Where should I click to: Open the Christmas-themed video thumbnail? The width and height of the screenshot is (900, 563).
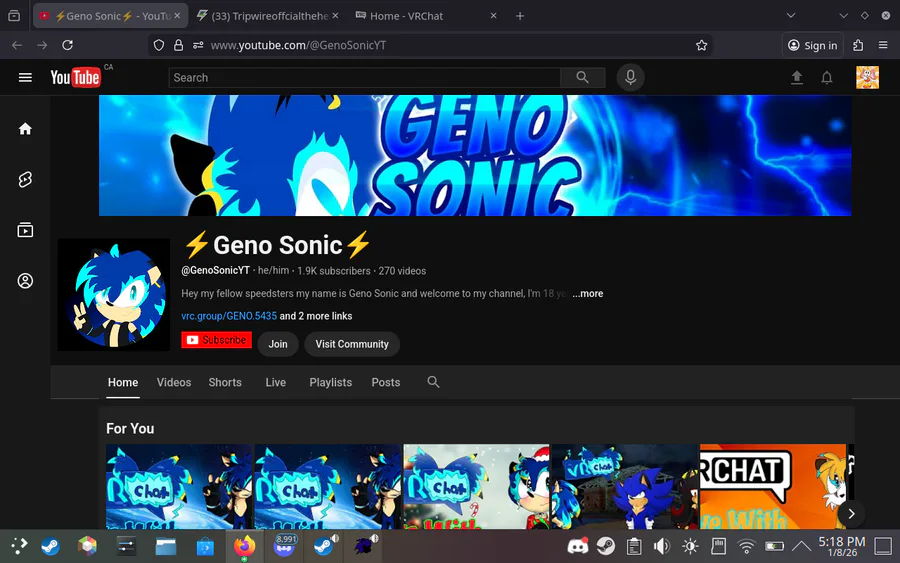point(476,487)
